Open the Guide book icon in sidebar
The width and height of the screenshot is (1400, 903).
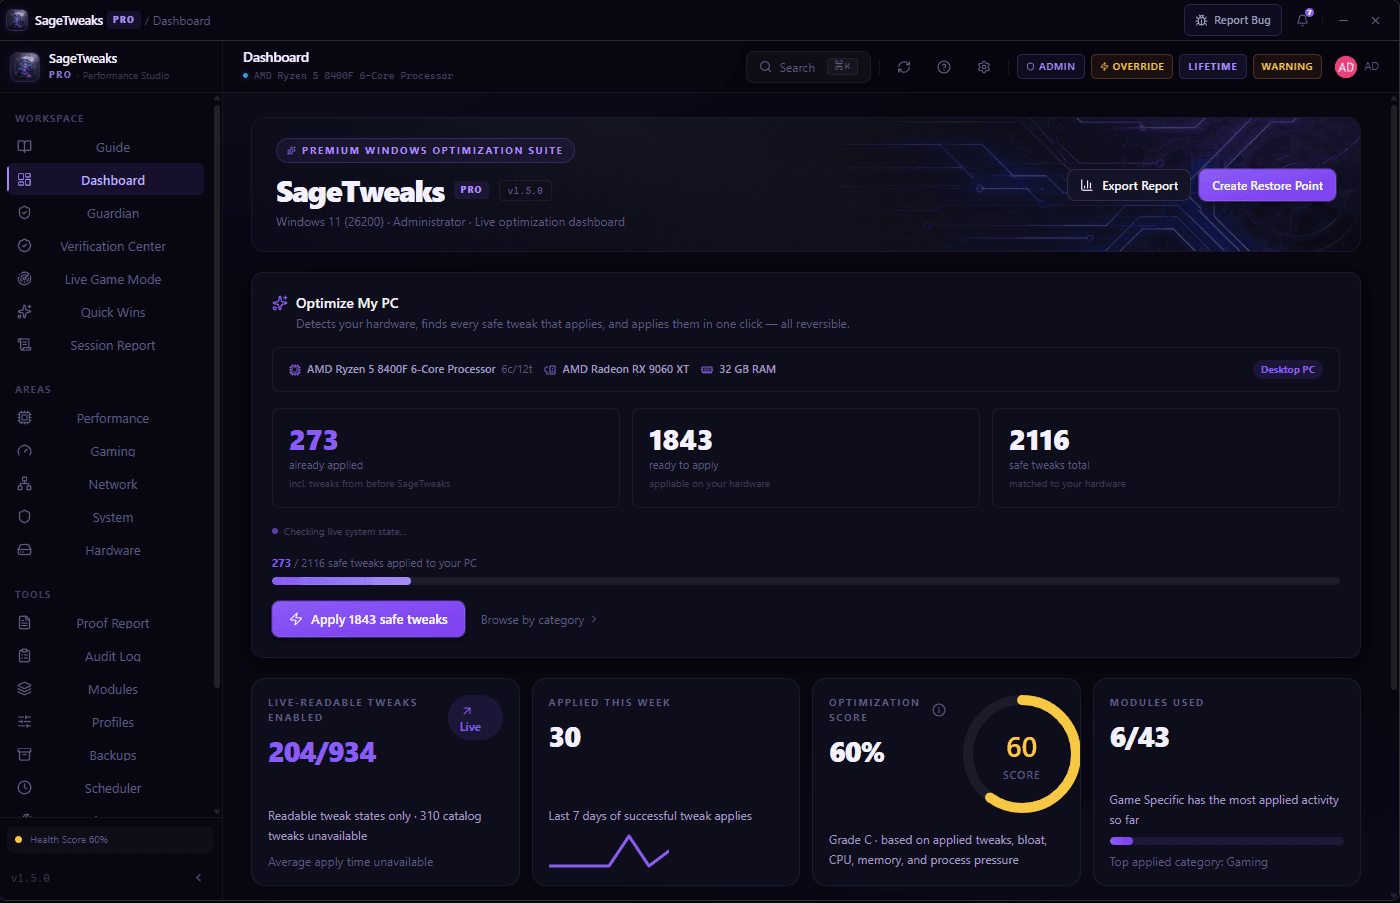tap(25, 147)
